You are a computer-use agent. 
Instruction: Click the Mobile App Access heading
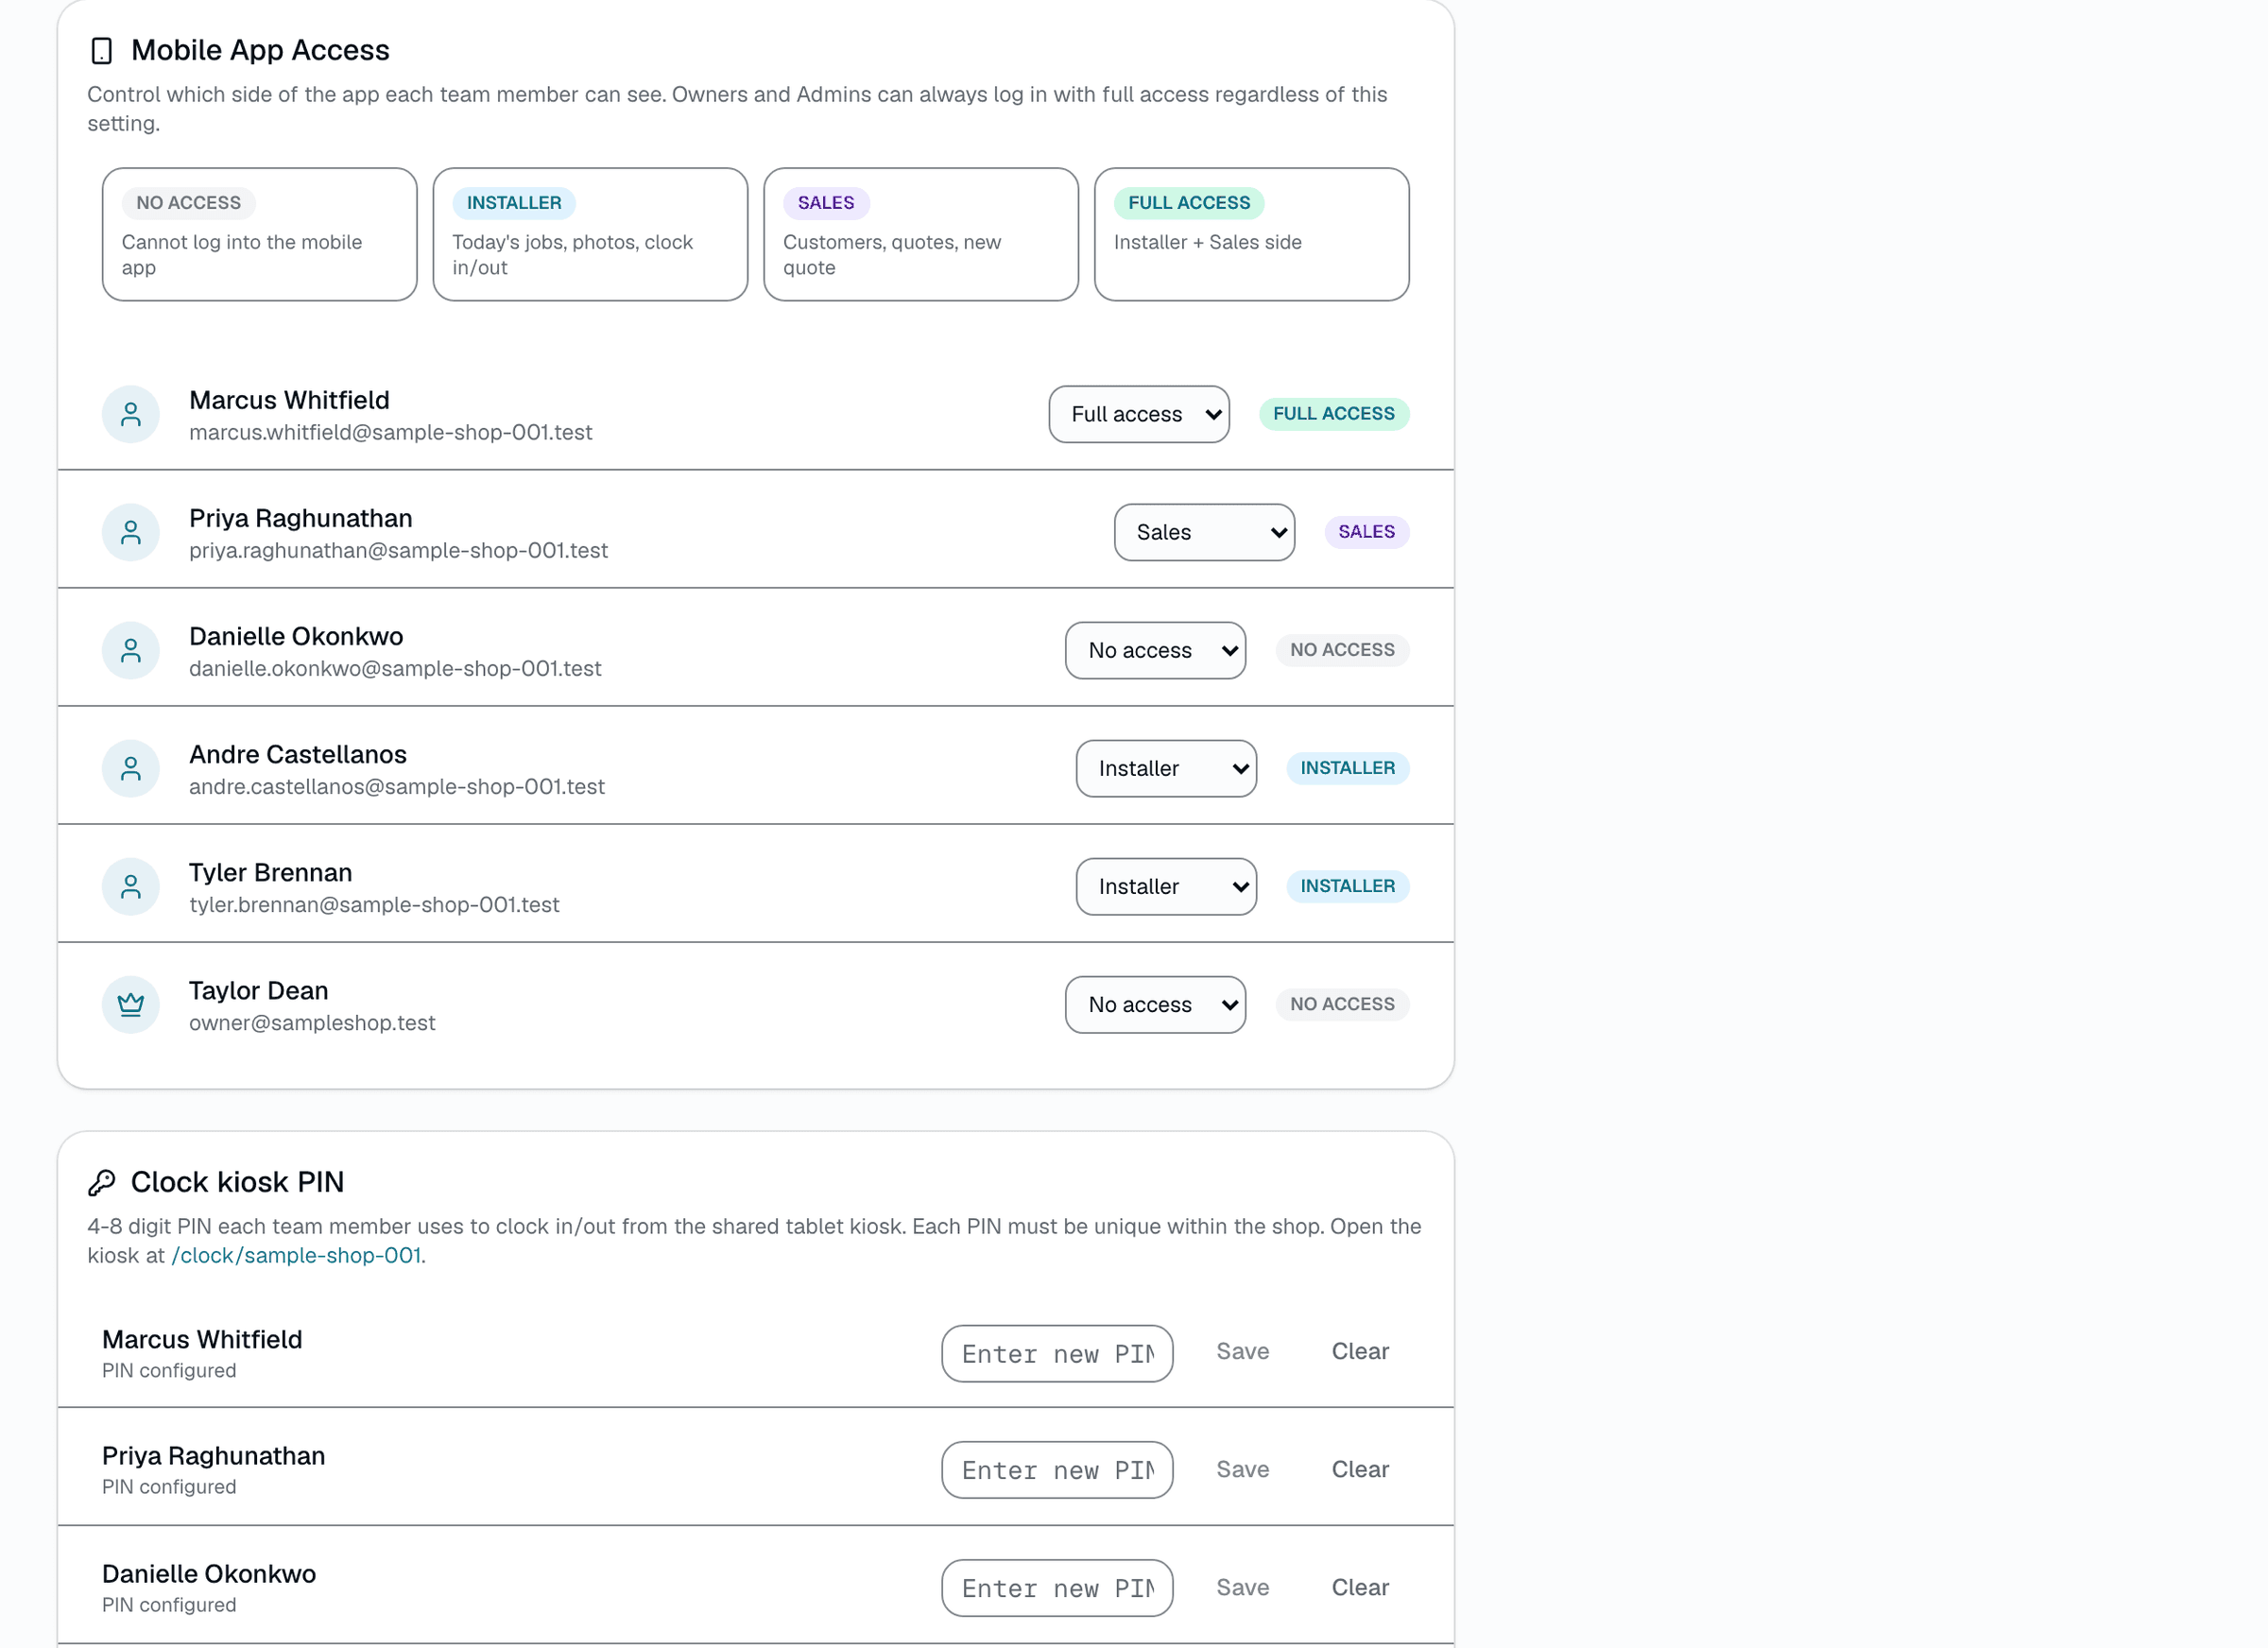coord(260,50)
